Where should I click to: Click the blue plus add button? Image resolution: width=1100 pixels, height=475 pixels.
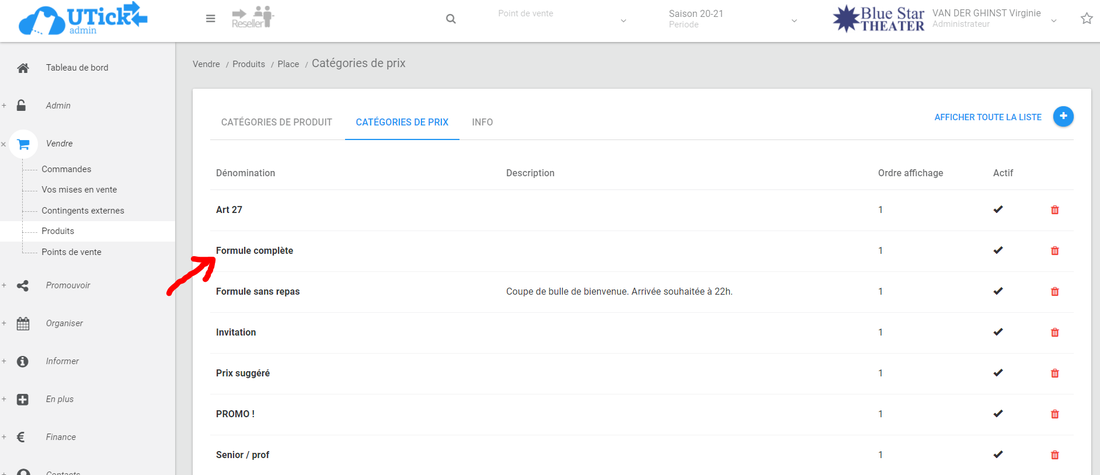pos(1063,117)
